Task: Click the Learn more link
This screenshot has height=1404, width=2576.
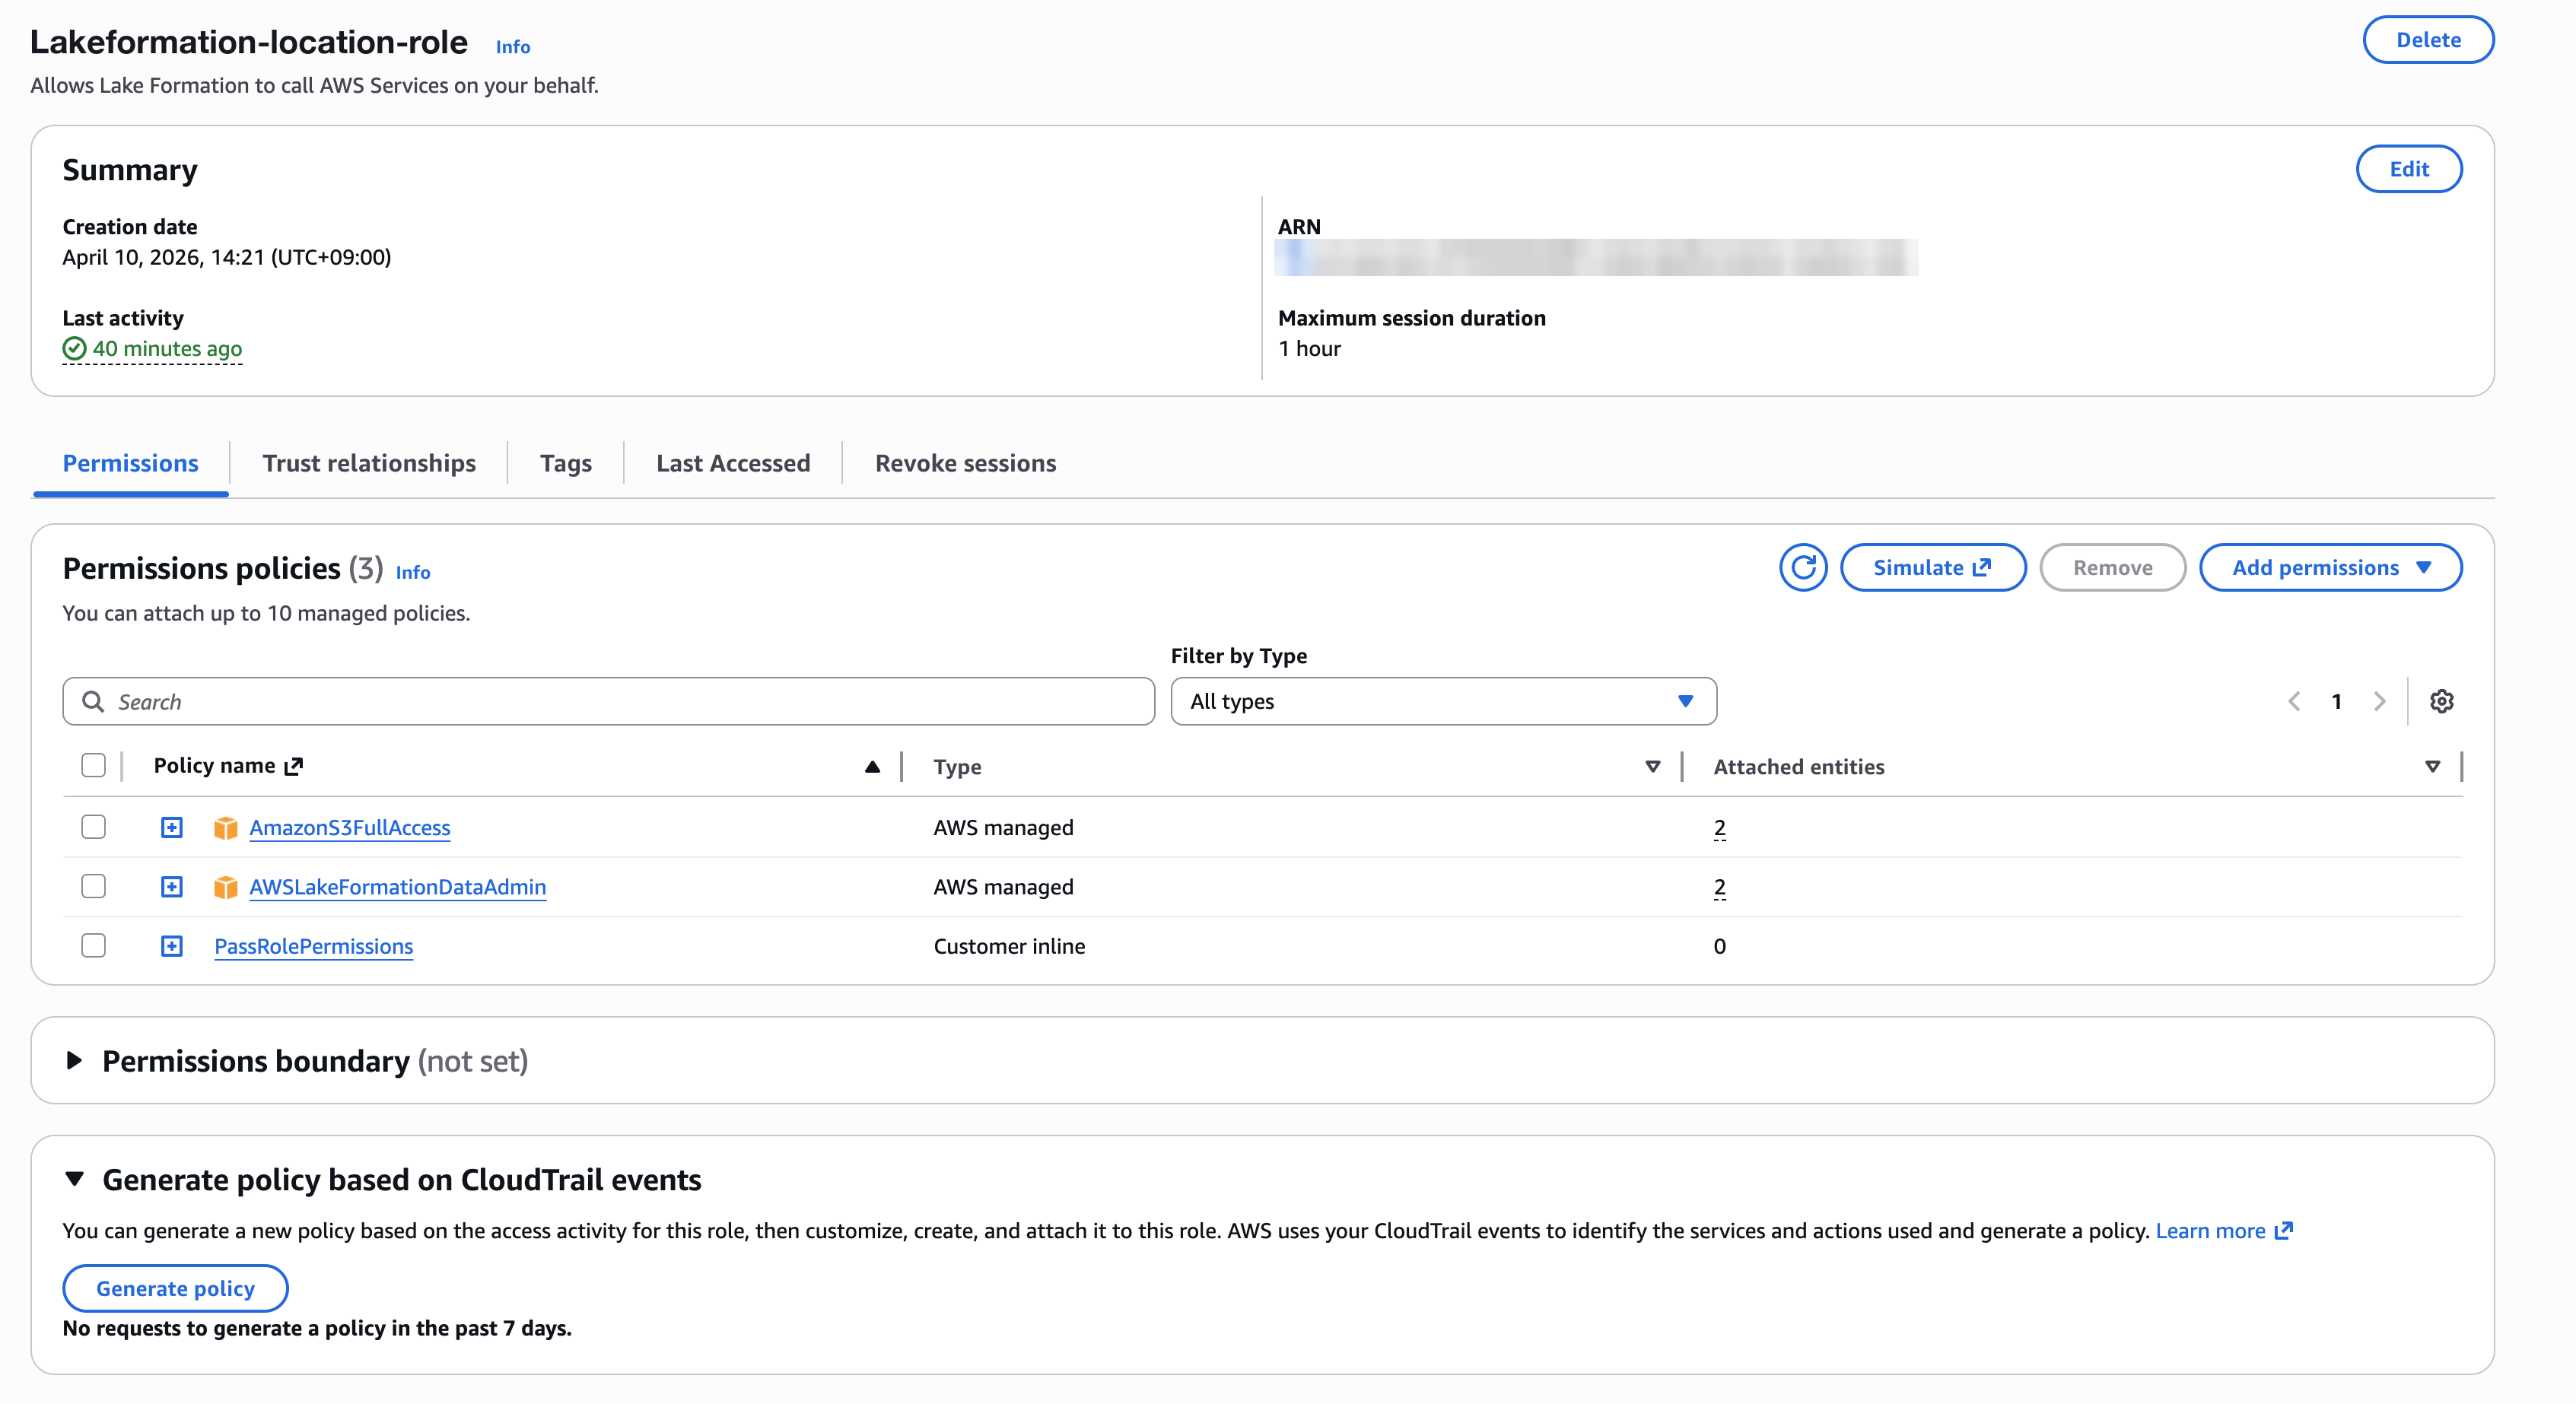Action: (x=2210, y=1231)
